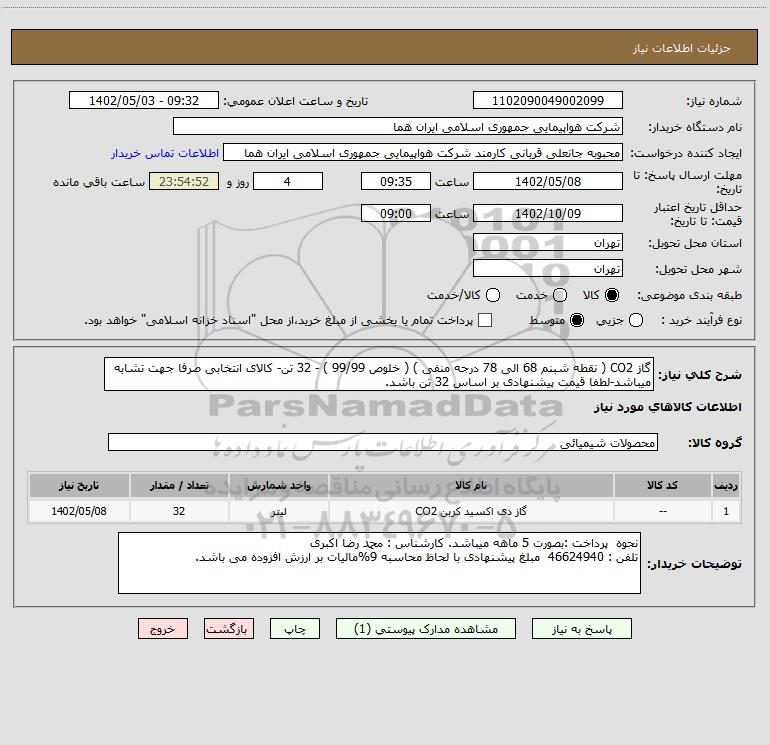Click the جزئیات اطلاعات نیاز header title
770x745 pixels.
pos(681,48)
